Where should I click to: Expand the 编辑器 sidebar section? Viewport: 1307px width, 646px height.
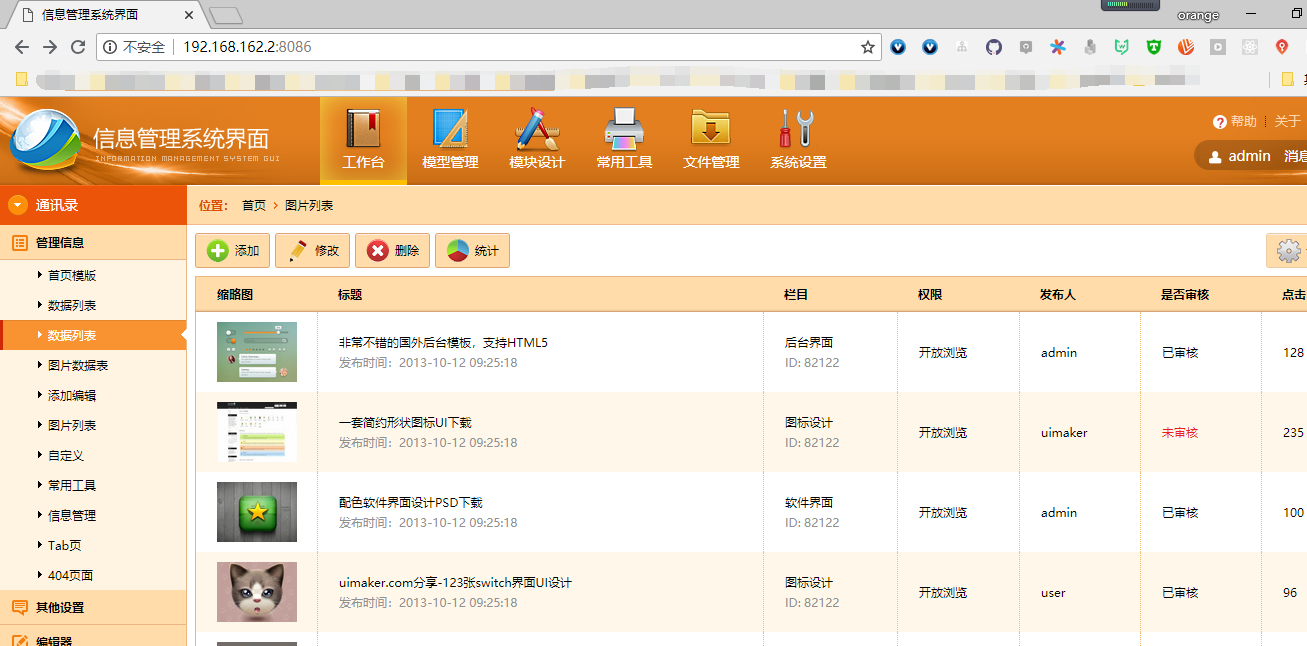[93, 637]
